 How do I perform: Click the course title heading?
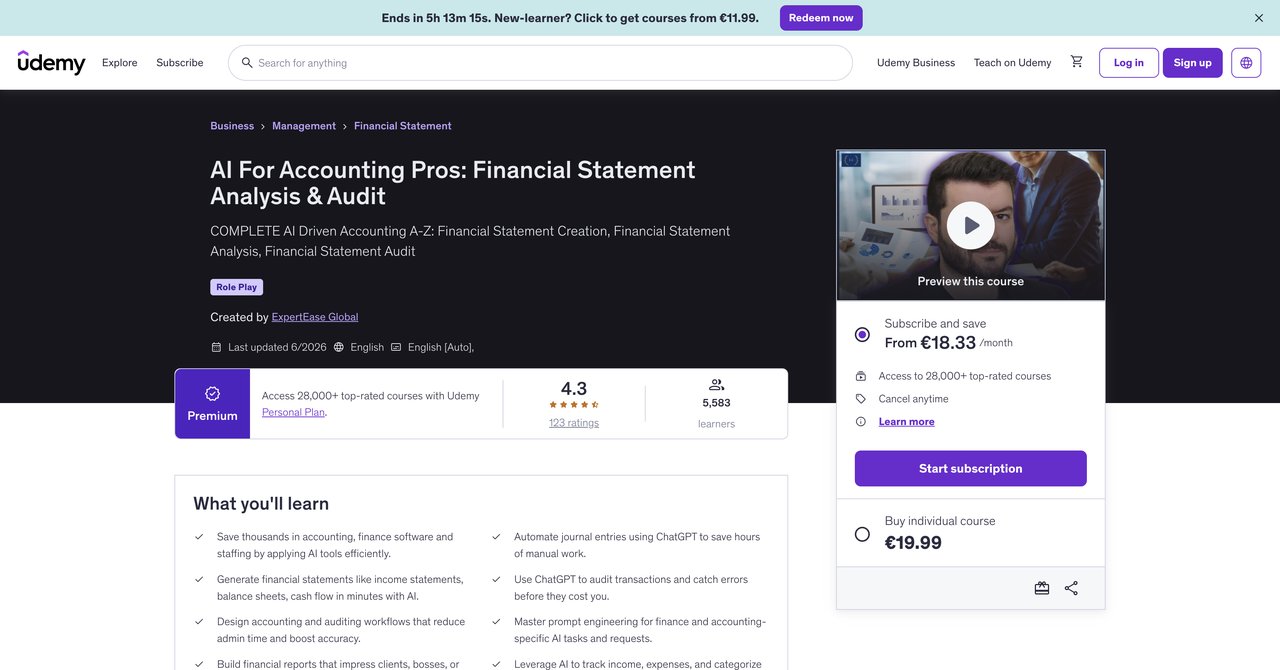tap(453, 182)
